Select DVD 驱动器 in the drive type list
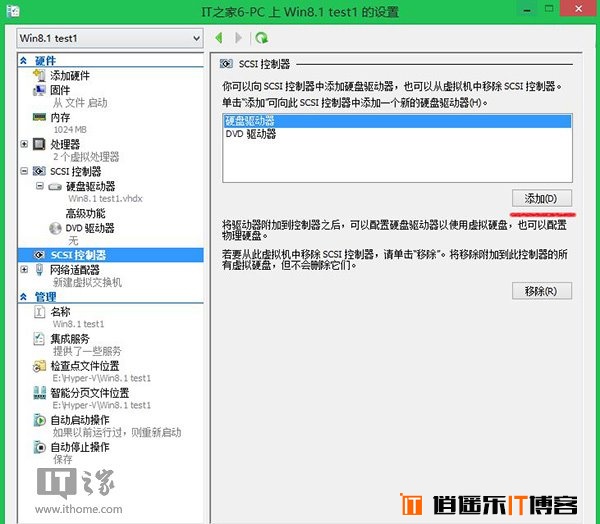The height and width of the screenshot is (524, 600). (x=397, y=134)
